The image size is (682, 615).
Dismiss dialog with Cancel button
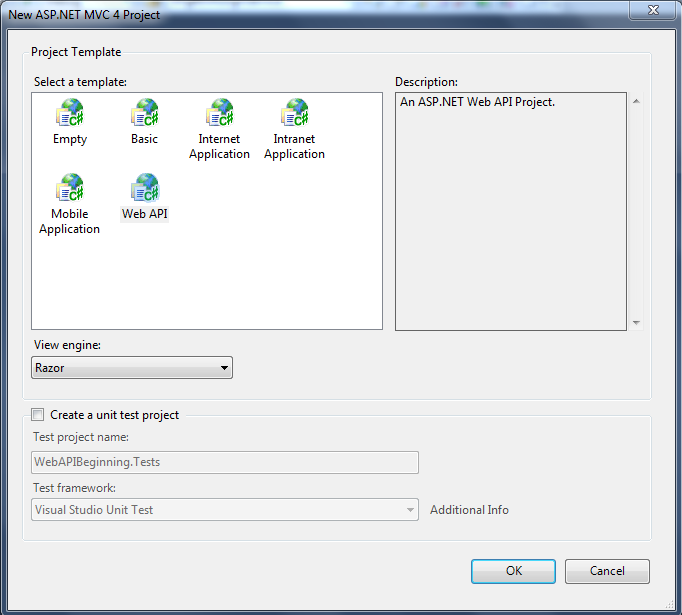(x=607, y=571)
